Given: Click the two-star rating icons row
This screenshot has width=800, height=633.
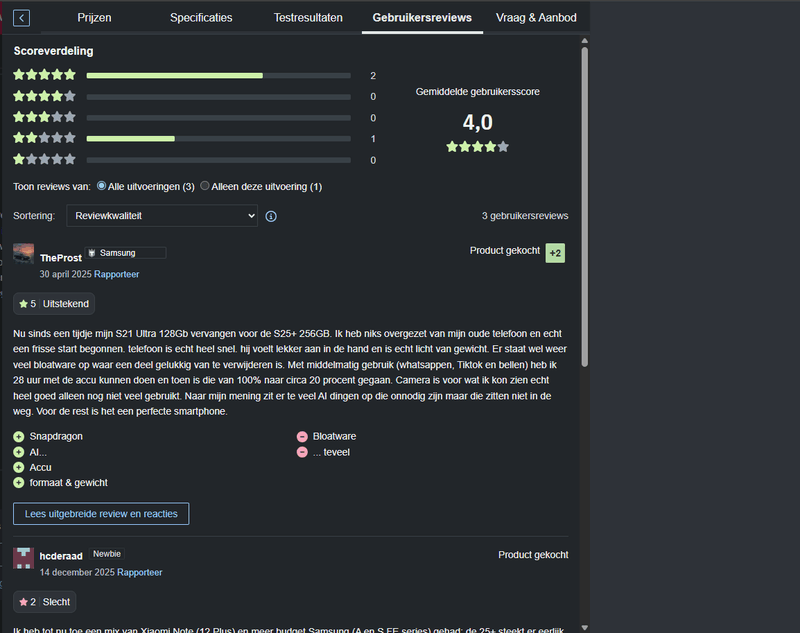Looking at the screenshot, I should click(x=44, y=138).
